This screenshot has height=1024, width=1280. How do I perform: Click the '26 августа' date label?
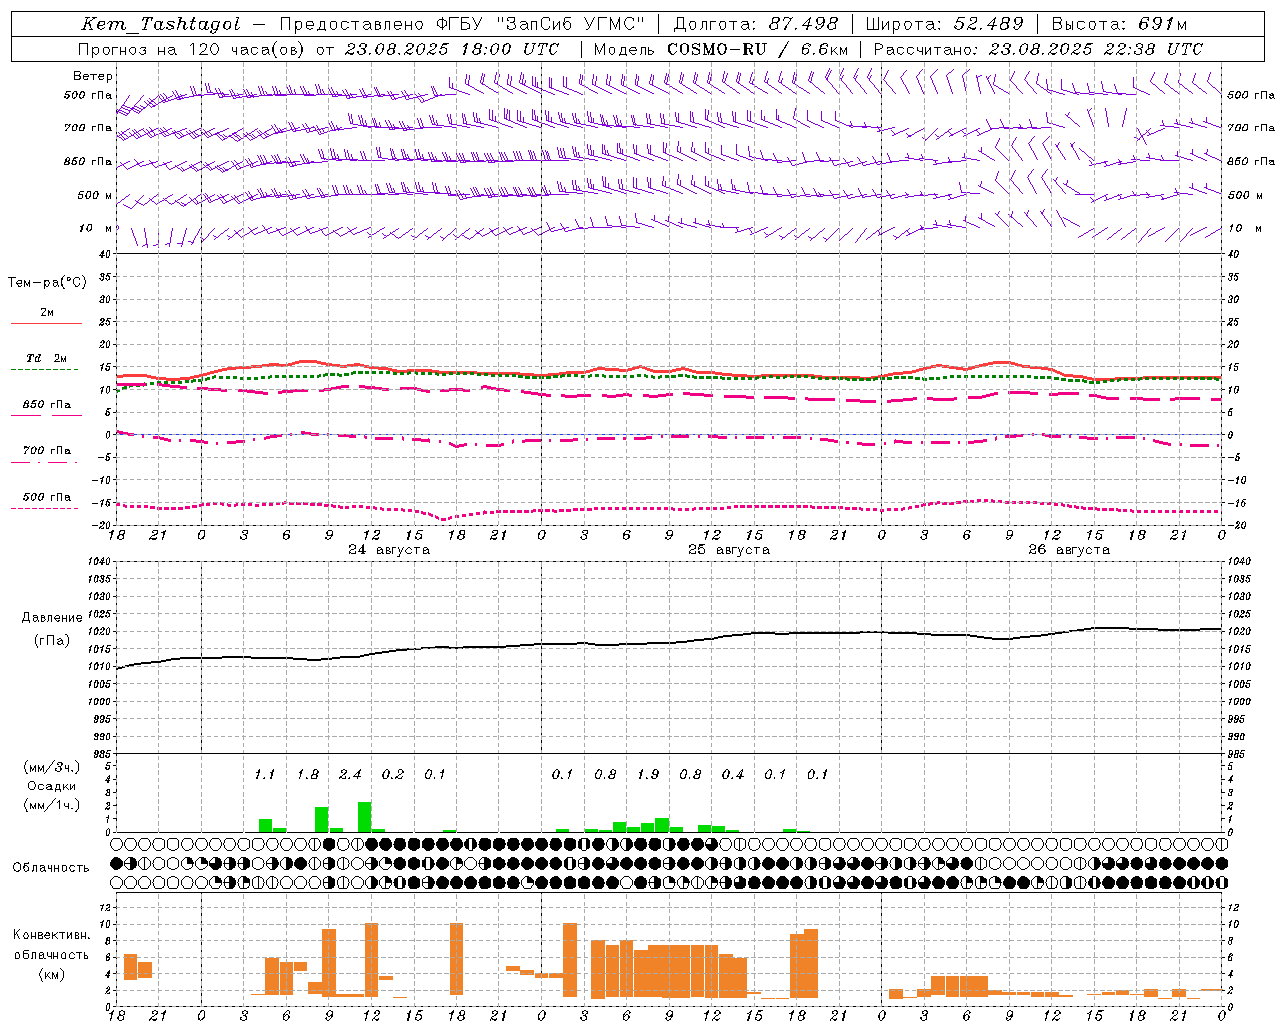[x=1069, y=550]
